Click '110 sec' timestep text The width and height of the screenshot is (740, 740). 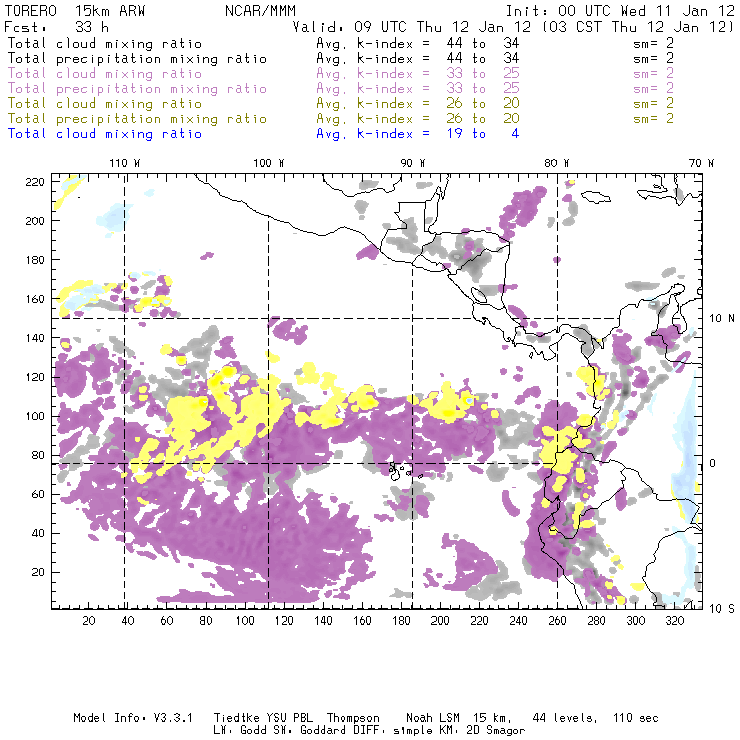(636, 718)
